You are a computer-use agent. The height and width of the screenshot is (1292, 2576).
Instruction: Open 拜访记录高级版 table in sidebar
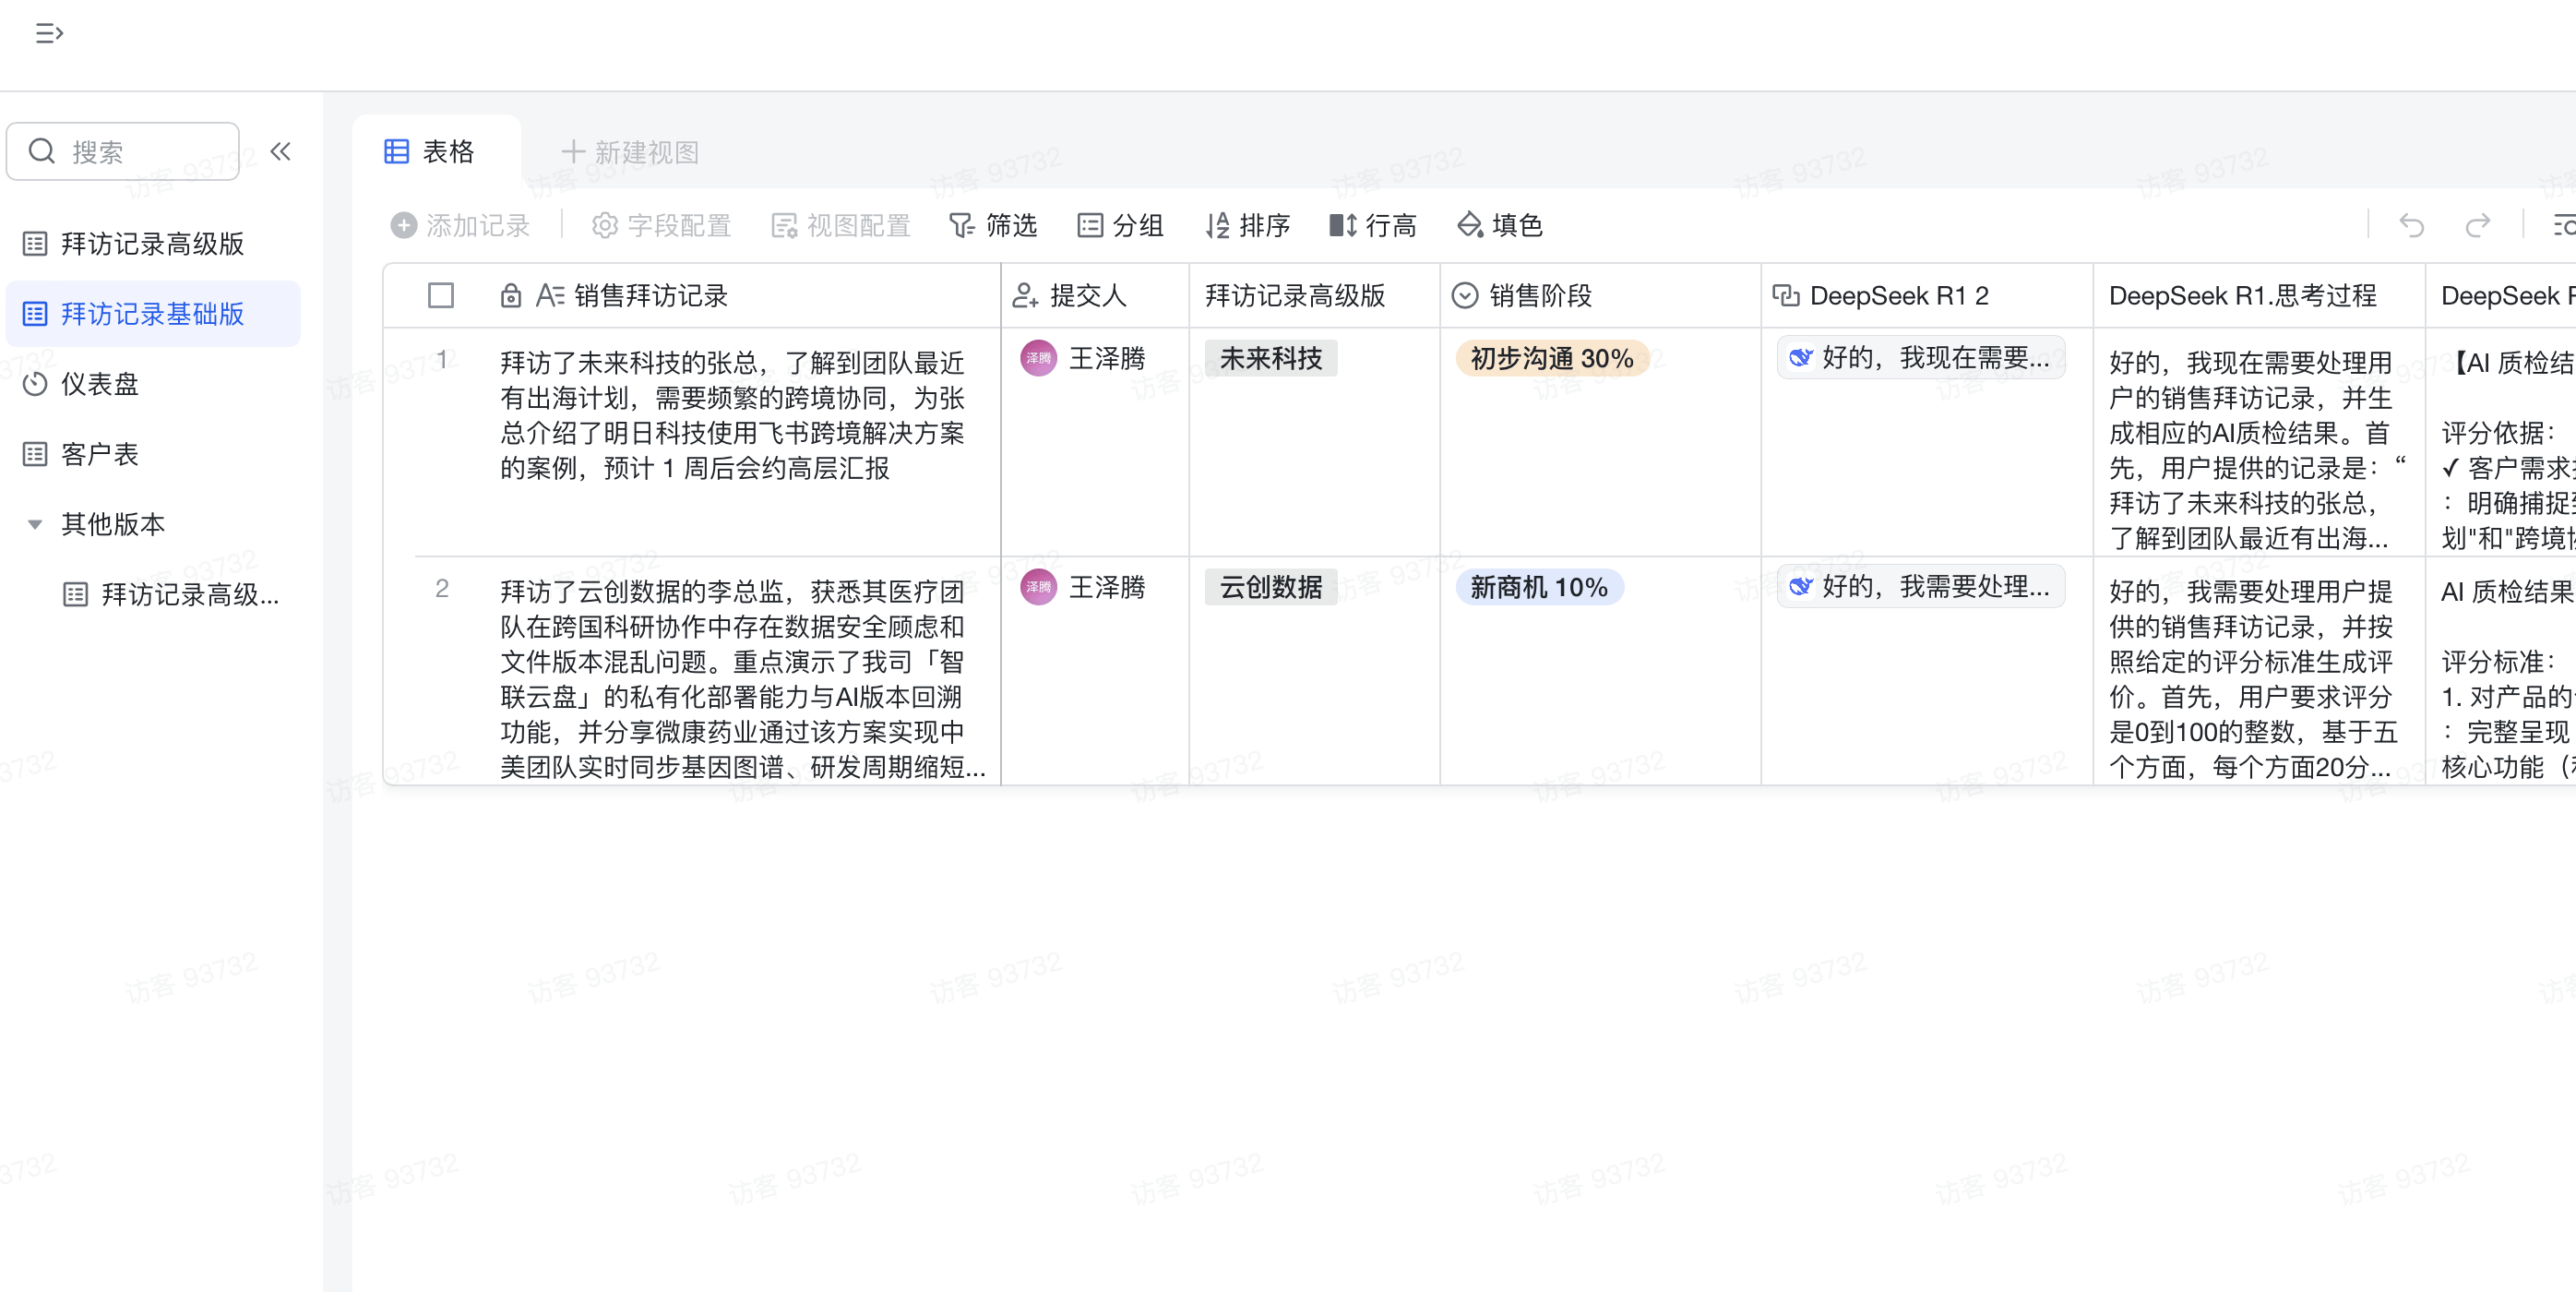click(152, 244)
